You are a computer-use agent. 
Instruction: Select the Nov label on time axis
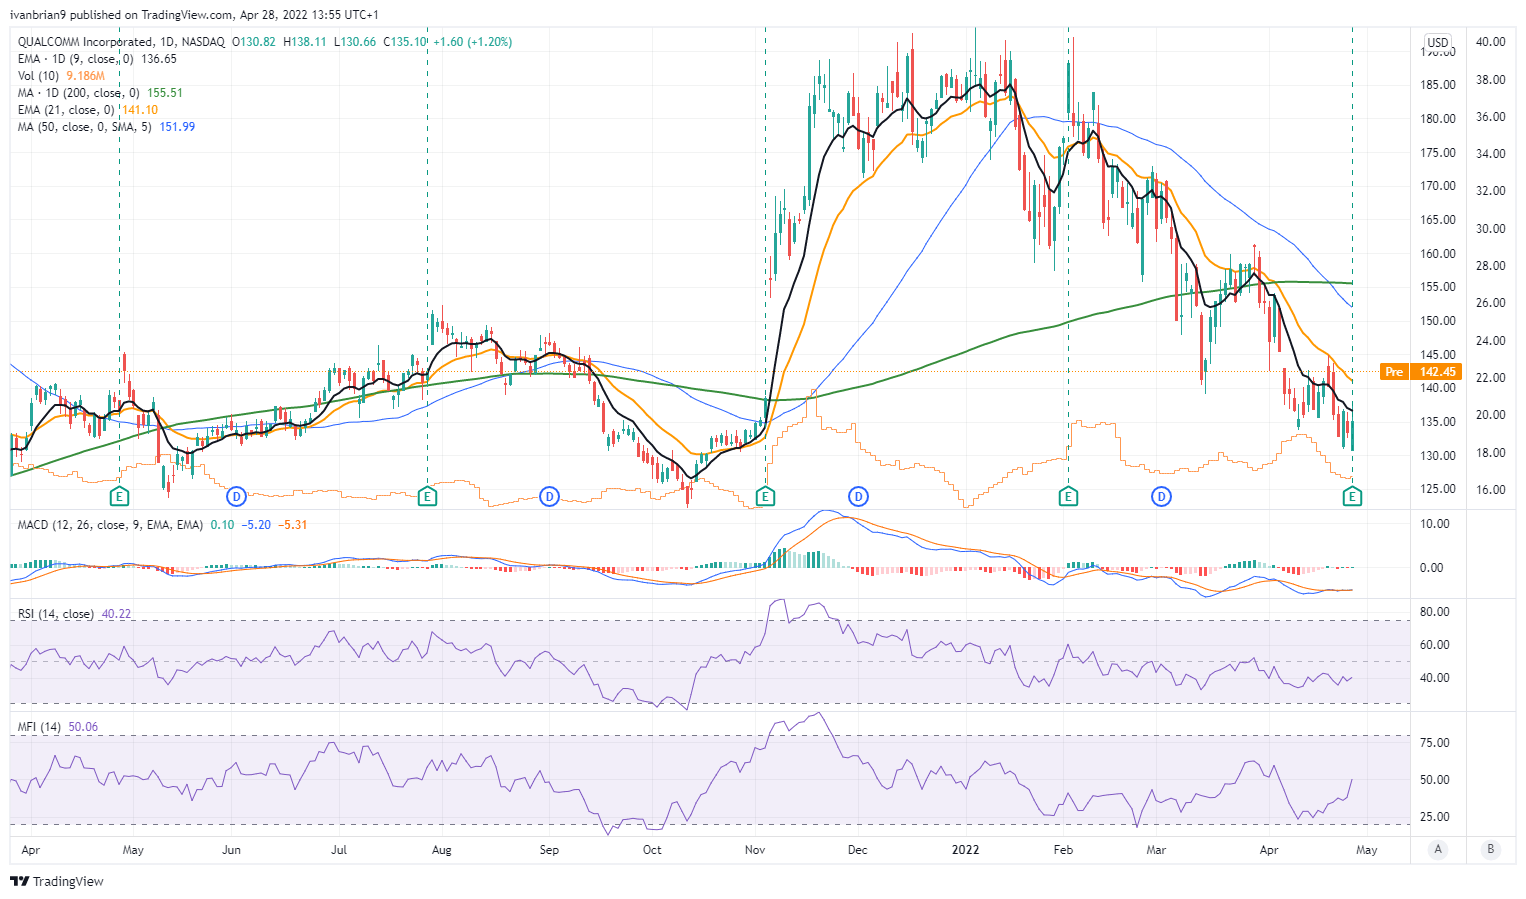point(755,850)
